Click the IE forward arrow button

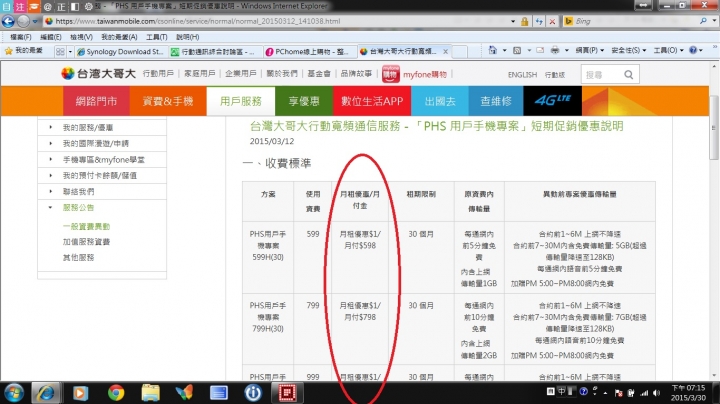[x=23, y=21]
